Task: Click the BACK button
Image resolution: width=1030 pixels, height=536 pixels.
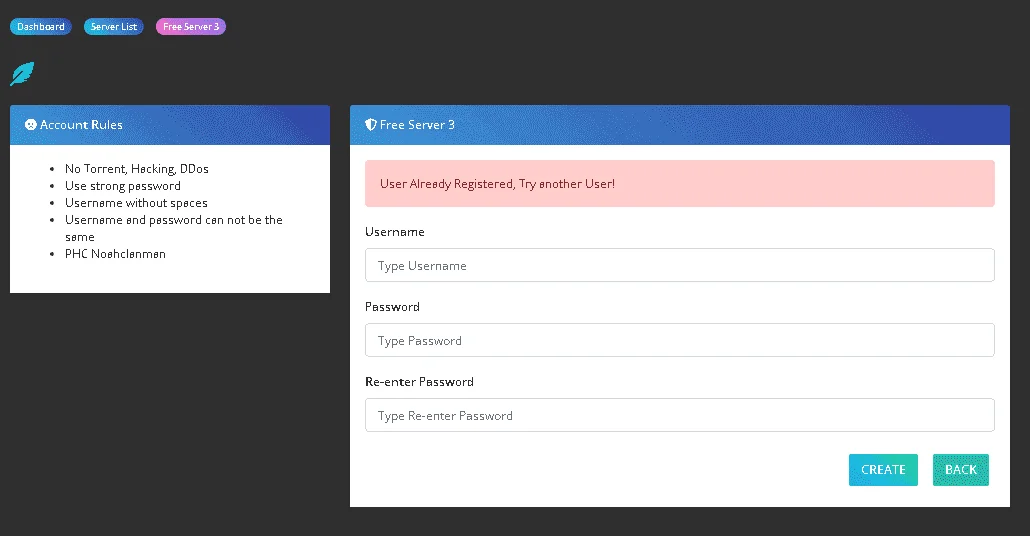Action: [x=960, y=470]
